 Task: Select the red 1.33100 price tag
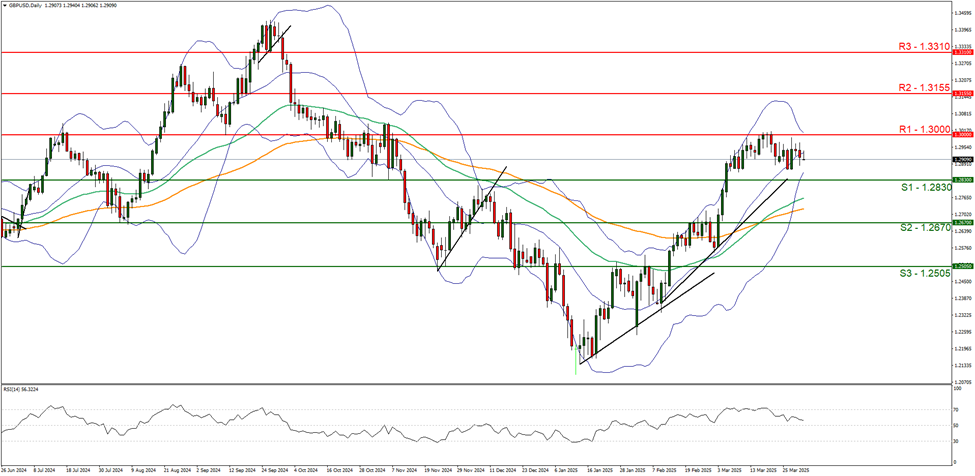961,53
